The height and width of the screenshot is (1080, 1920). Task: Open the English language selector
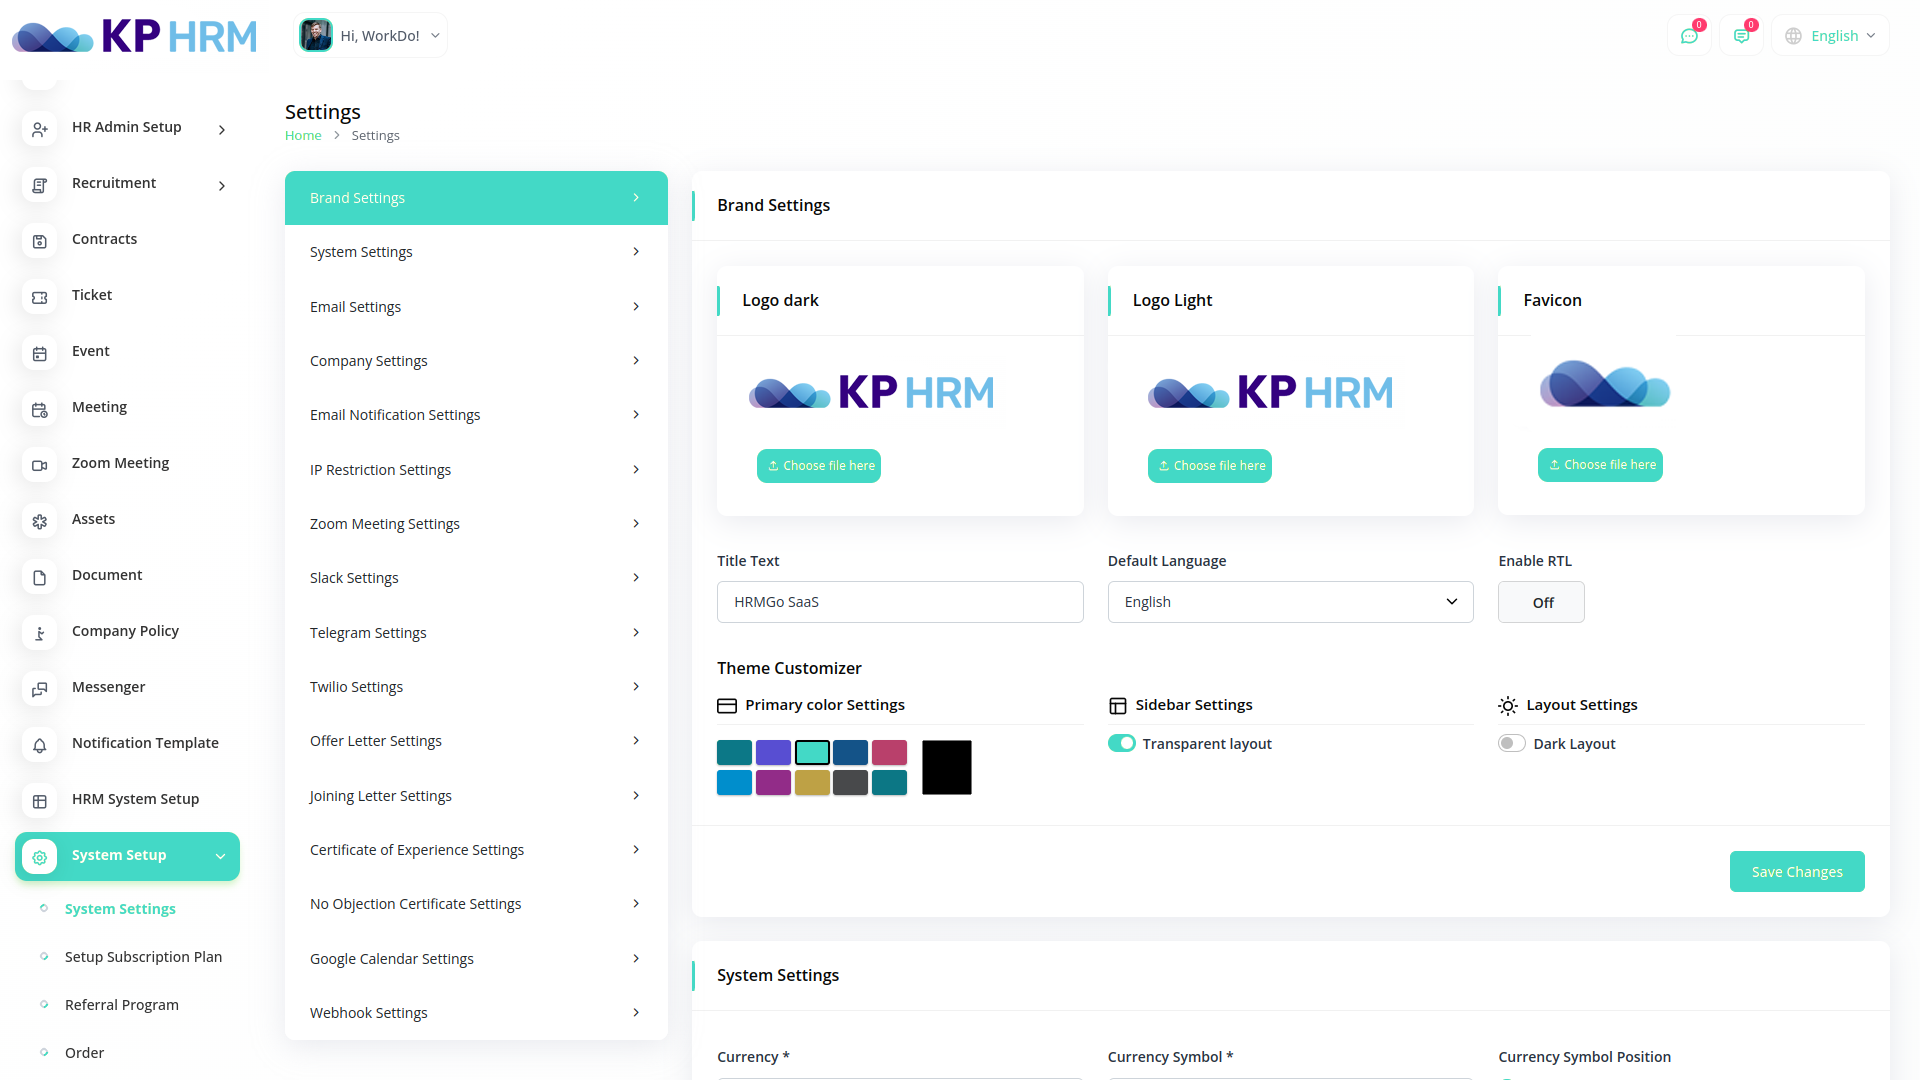click(x=1831, y=36)
